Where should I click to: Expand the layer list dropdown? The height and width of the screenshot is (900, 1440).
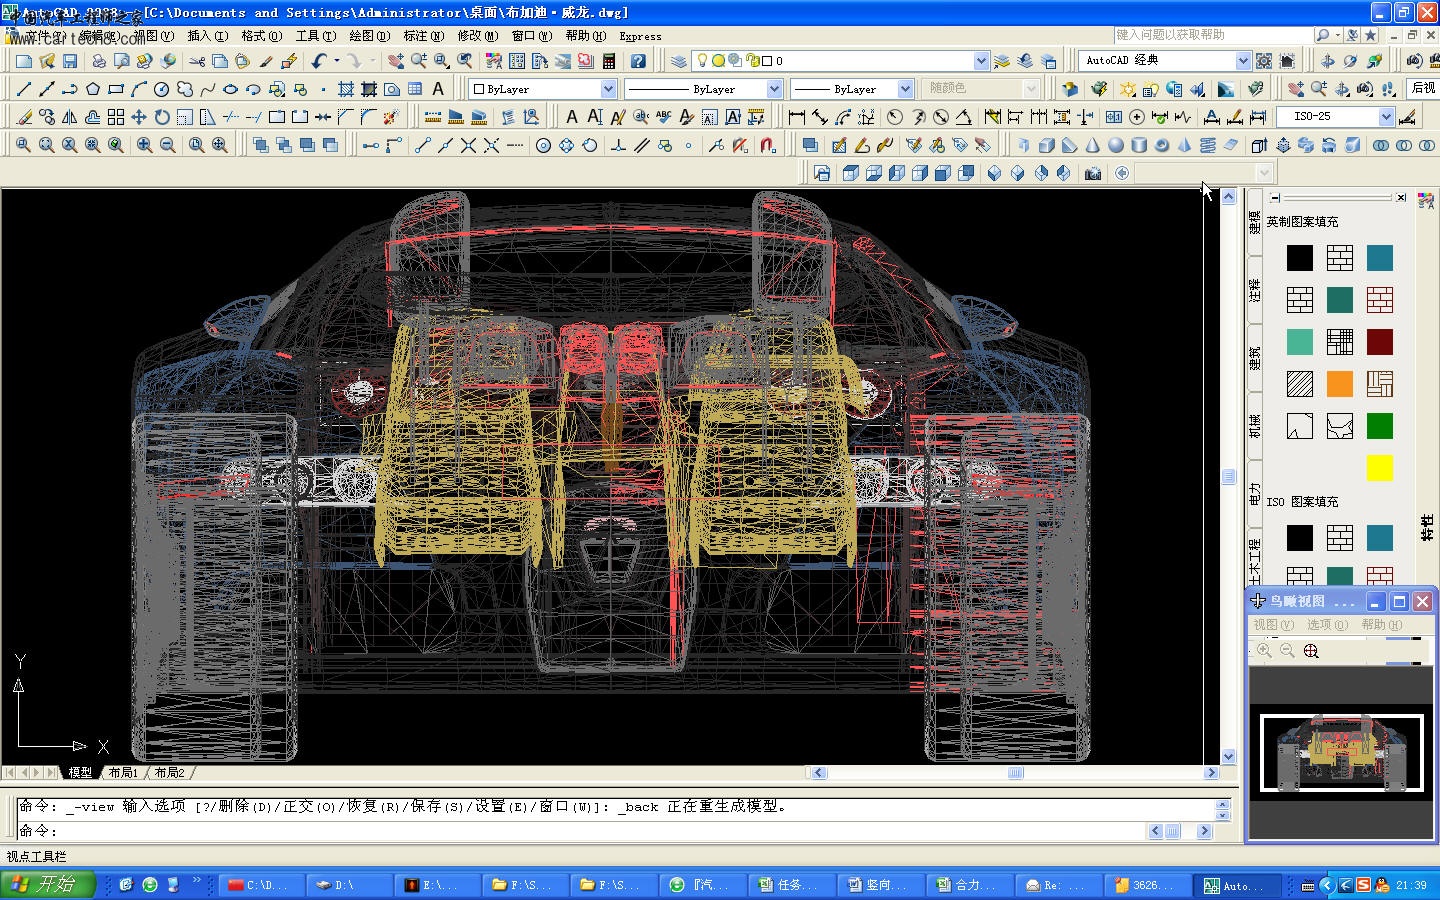click(981, 61)
